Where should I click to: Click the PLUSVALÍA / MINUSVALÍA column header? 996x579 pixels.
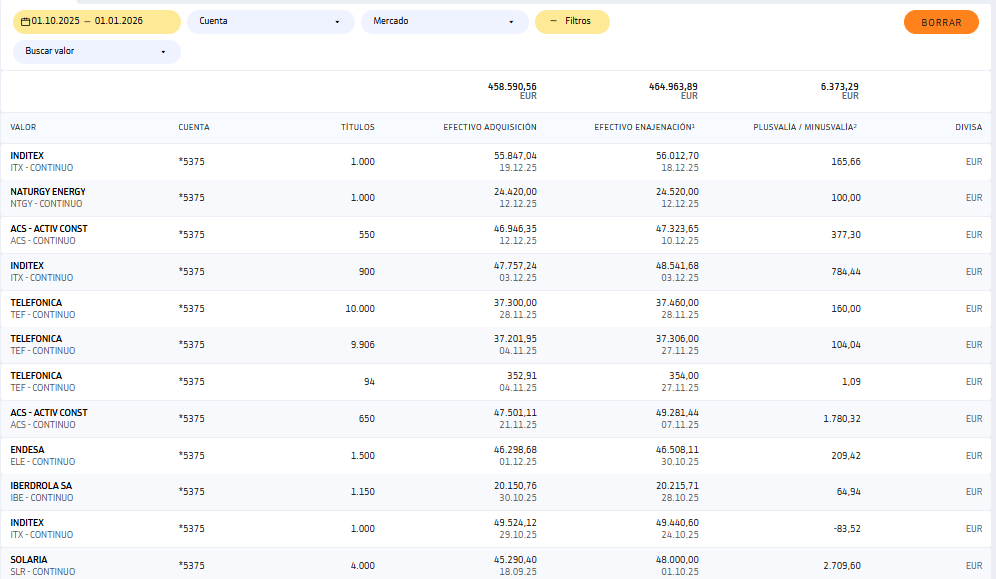pos(805,127)
